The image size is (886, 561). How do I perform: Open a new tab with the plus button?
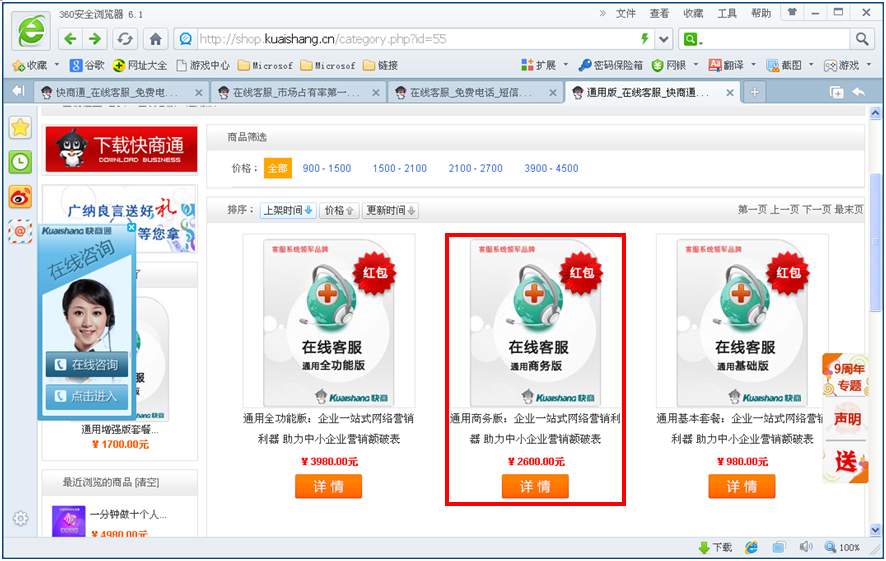(x=755, y=92)
